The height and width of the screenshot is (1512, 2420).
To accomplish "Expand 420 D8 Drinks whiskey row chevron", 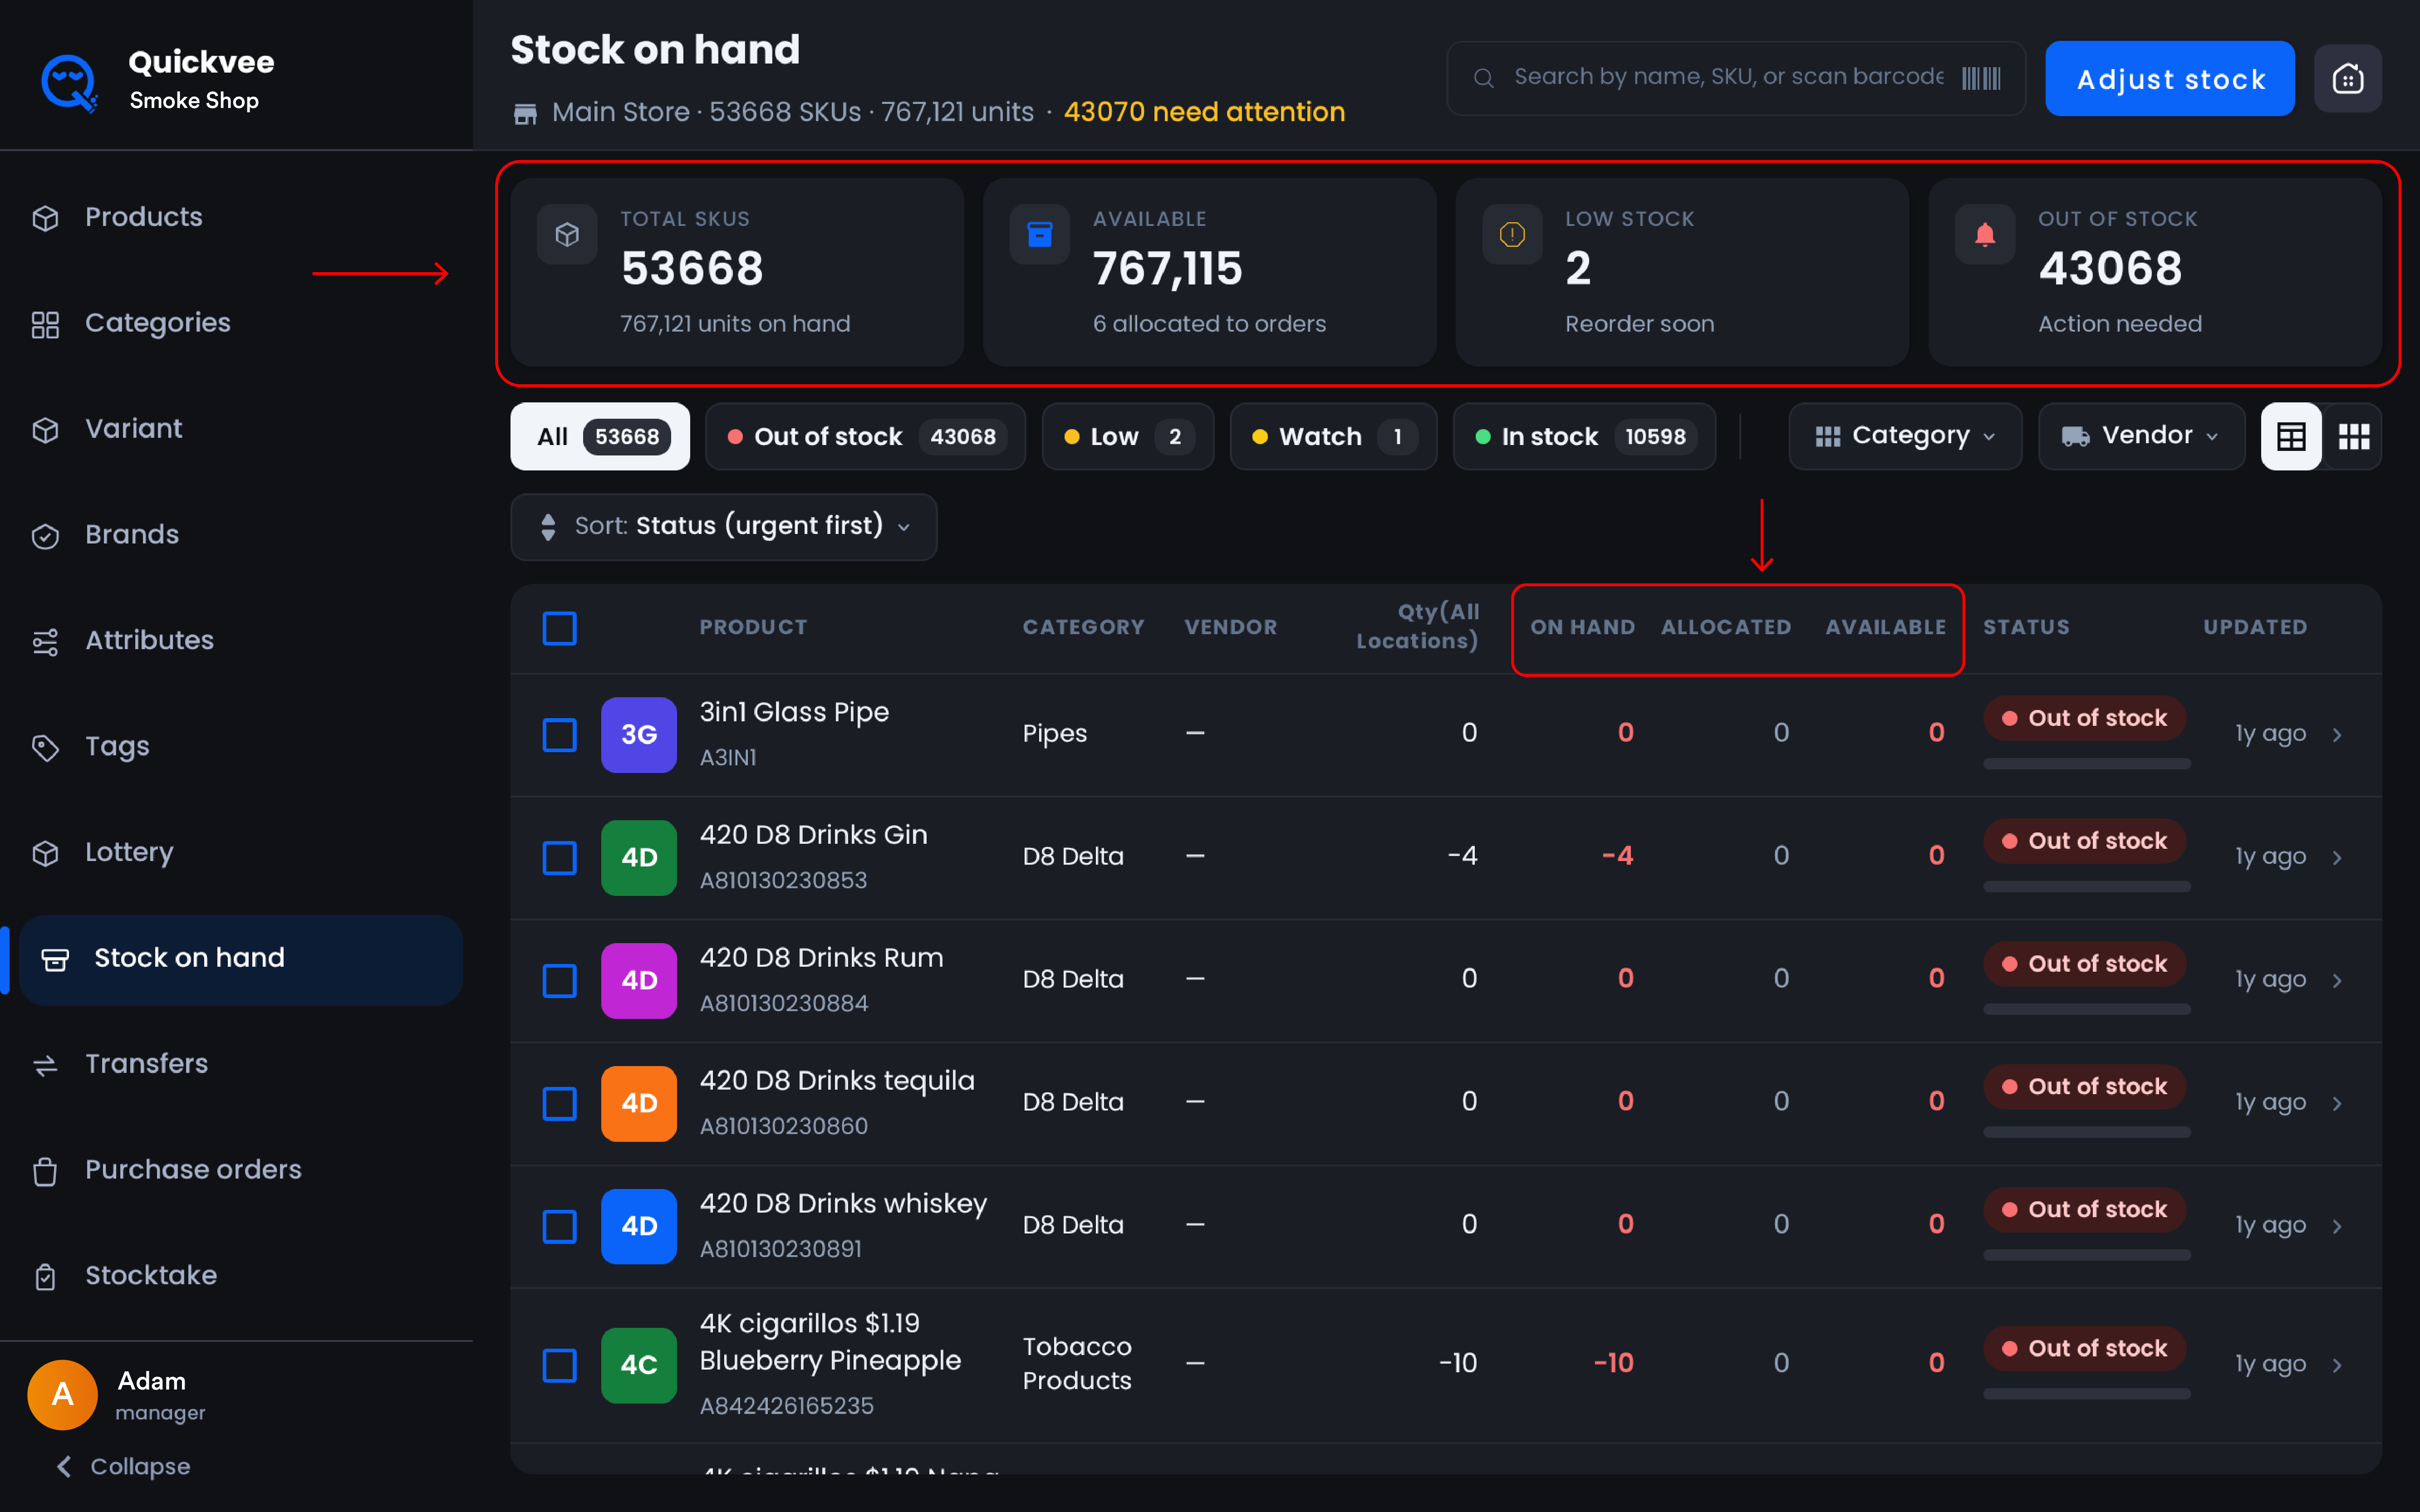I will click(x=2337, y=1227).
